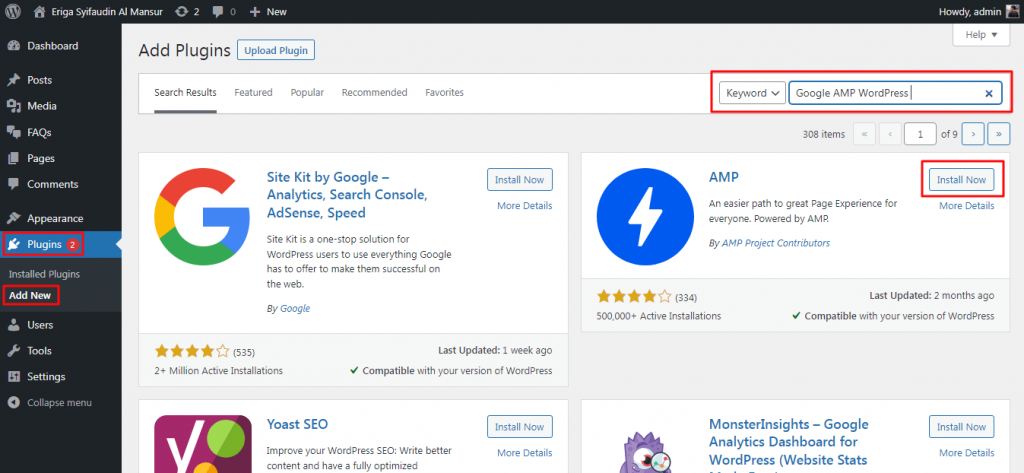Open the Site Kit by Google title link
Viewport: 1024px width, 473px height.
(x=347, y=195)
